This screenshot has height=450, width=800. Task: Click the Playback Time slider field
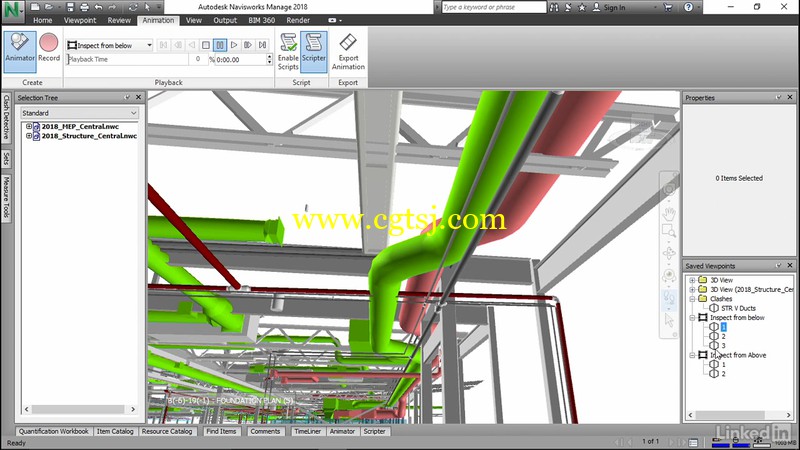(x=127, y=59)
